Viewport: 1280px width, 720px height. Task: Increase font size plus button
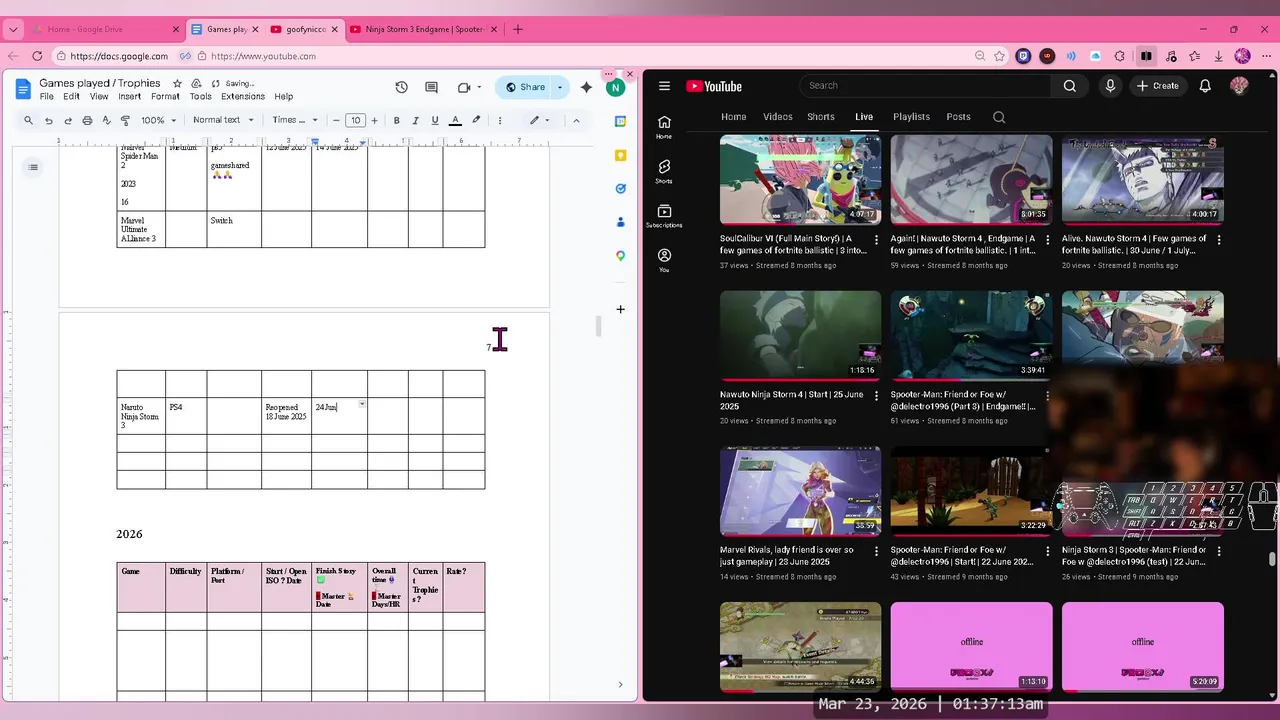pyautogui.click(x=374, y=120)
